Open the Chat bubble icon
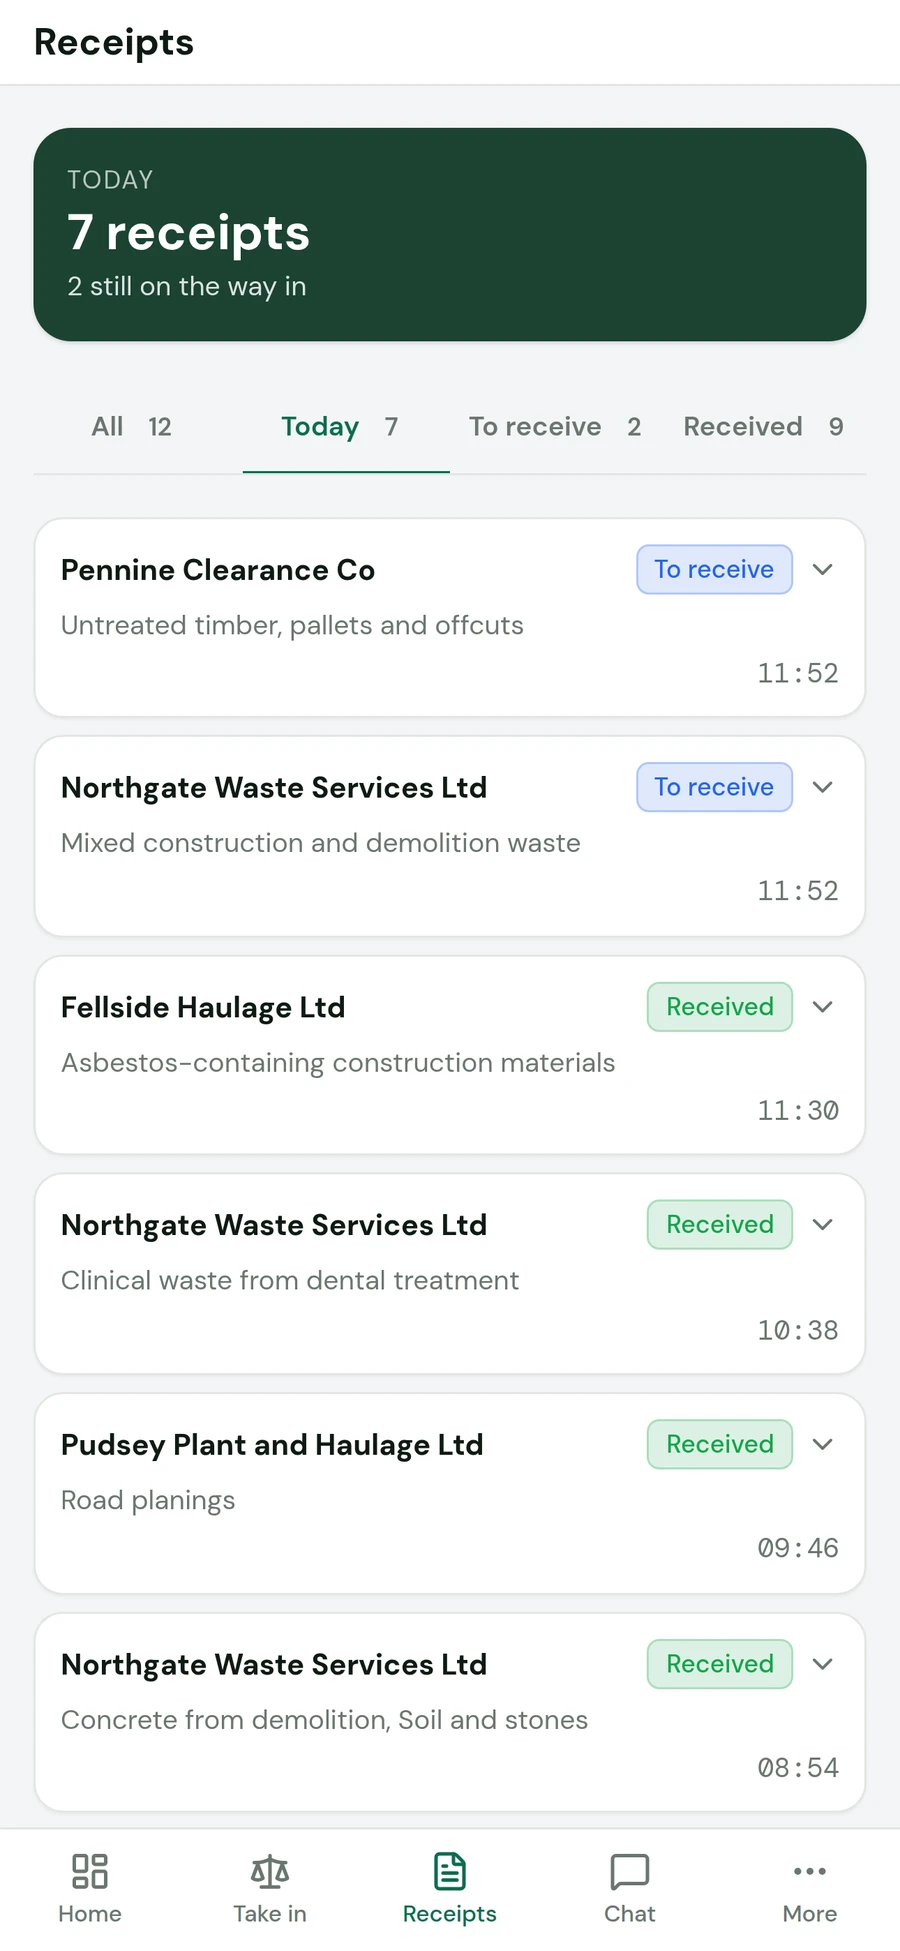Screen dimensions: 900x1951 630,1871
